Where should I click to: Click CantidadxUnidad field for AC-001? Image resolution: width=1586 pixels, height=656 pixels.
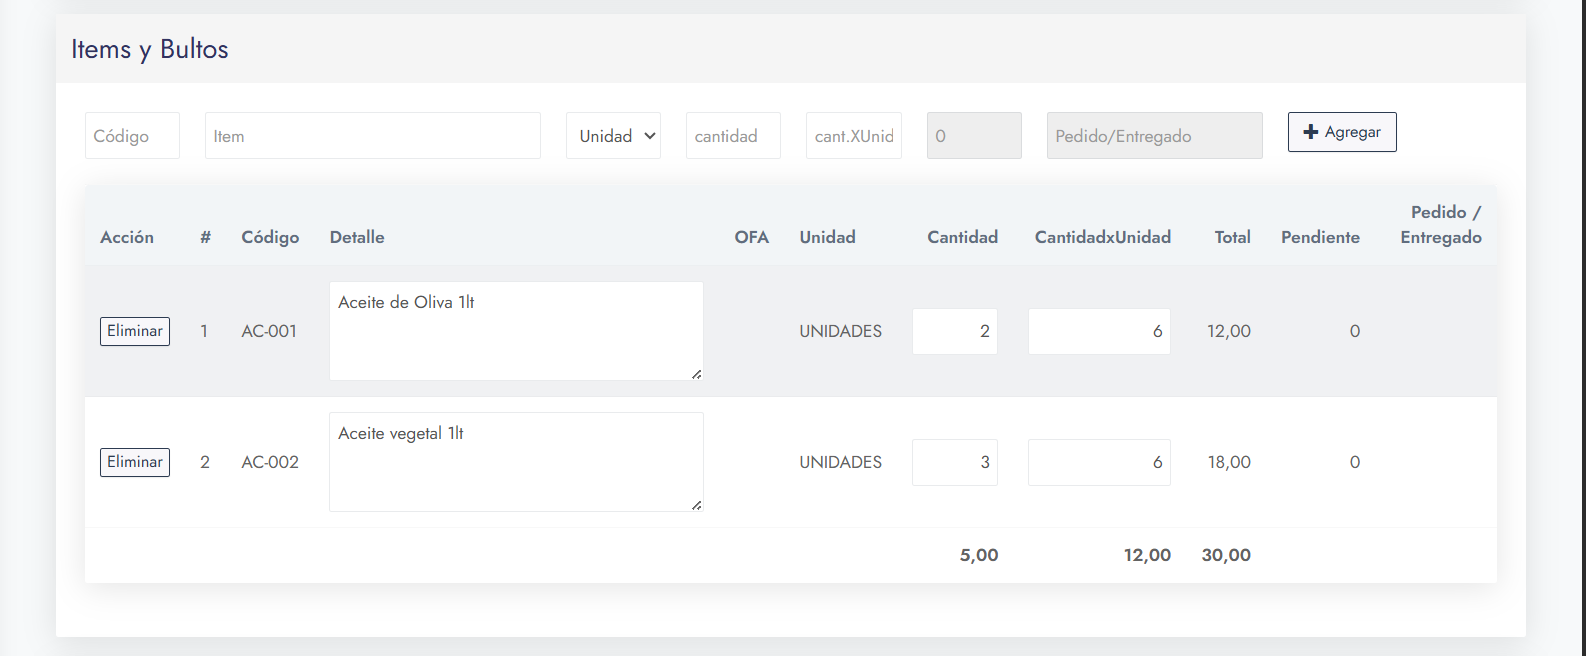pos(1098,331)
